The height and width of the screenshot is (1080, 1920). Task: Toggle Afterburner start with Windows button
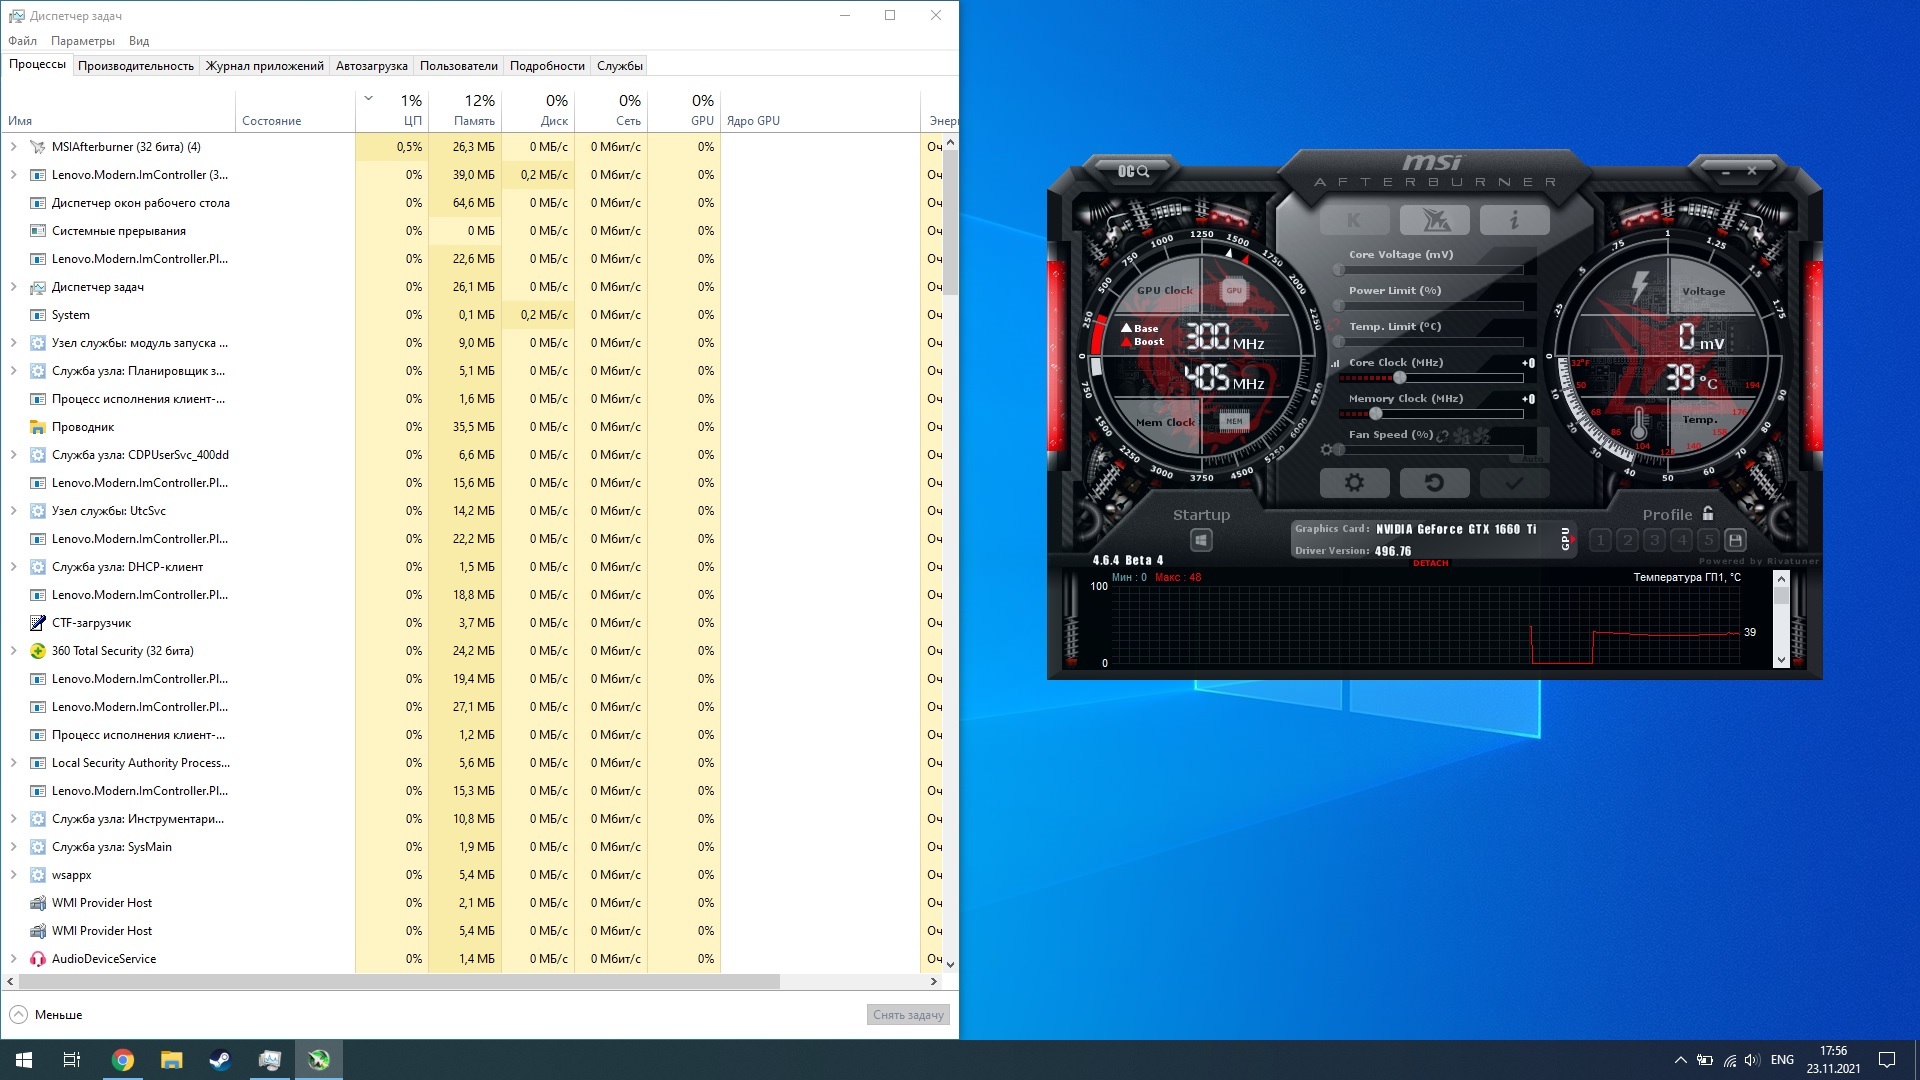[1201, 541]
